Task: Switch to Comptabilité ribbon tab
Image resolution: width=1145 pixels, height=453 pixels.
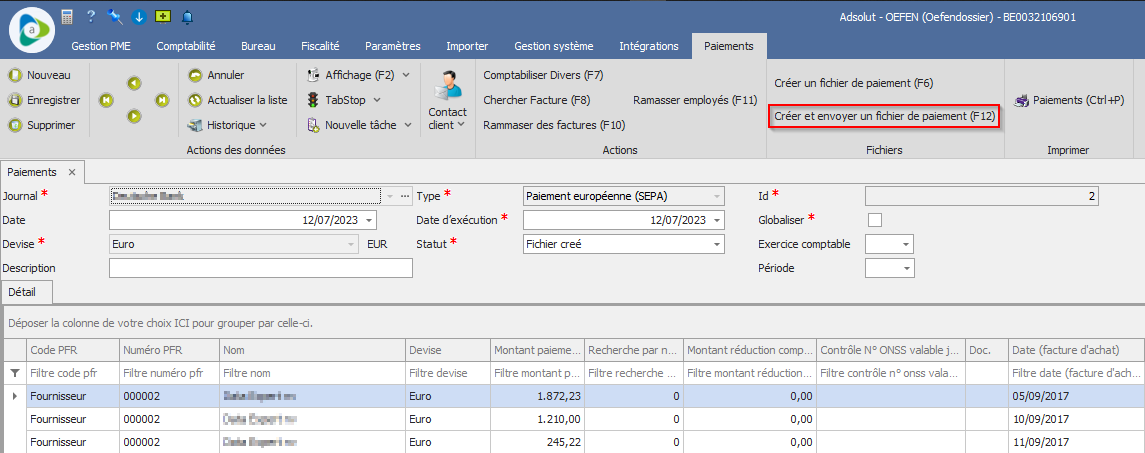Action: click(185, 46)
